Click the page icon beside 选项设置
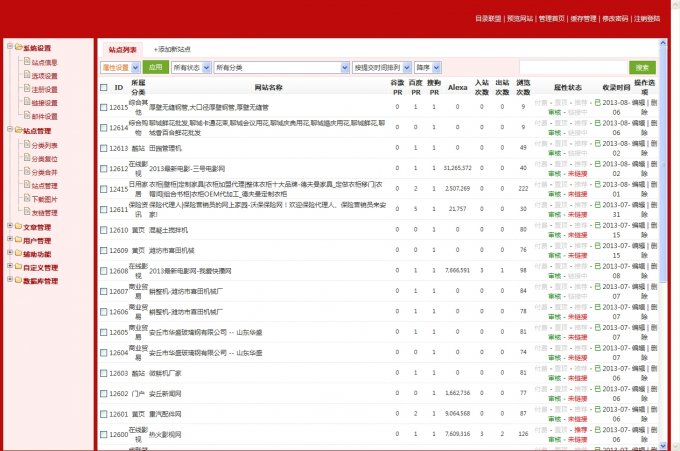Viewport: 680px width, 451px height. tap(27, 75)
